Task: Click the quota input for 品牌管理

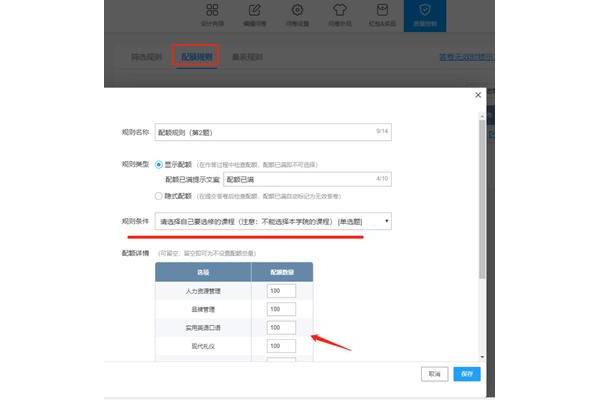Action: [x=281, y=309]
